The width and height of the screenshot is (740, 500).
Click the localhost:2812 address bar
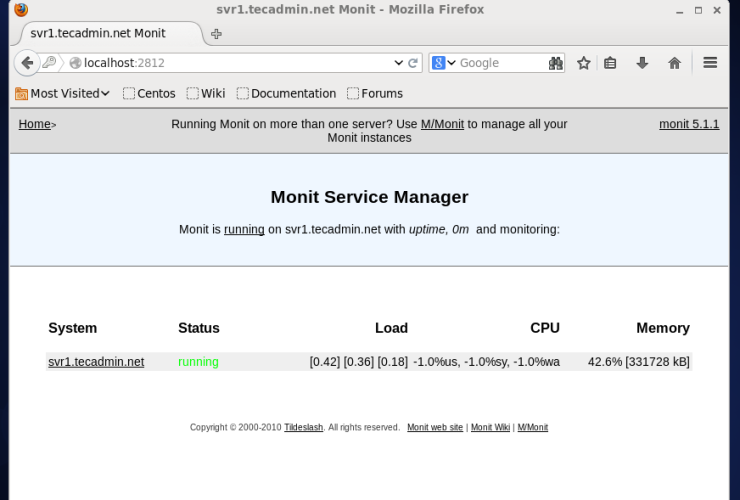(x=230, y=63)
